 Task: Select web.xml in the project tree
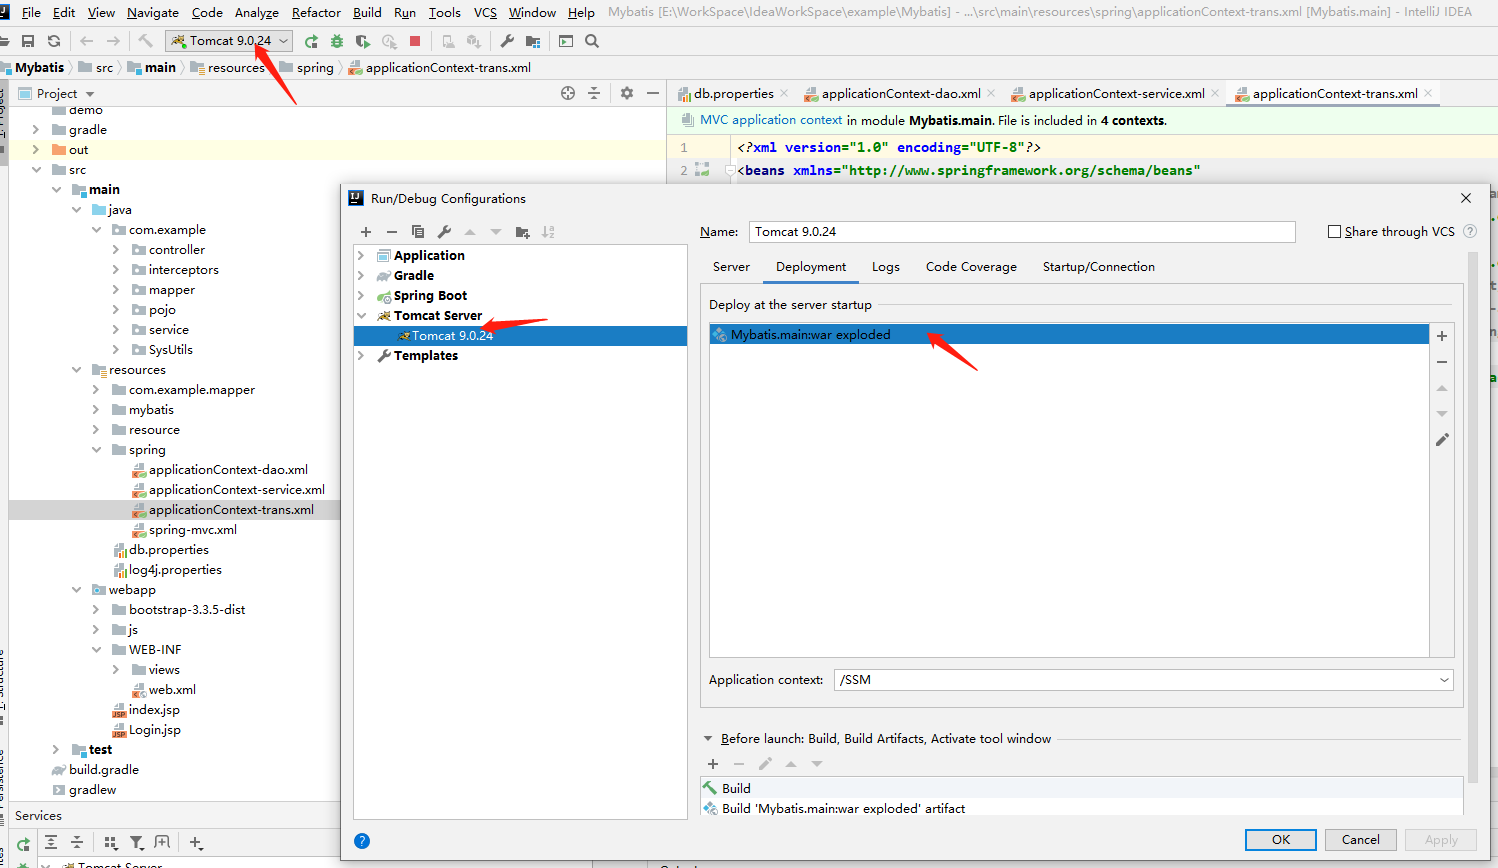(x=172, y=690)
